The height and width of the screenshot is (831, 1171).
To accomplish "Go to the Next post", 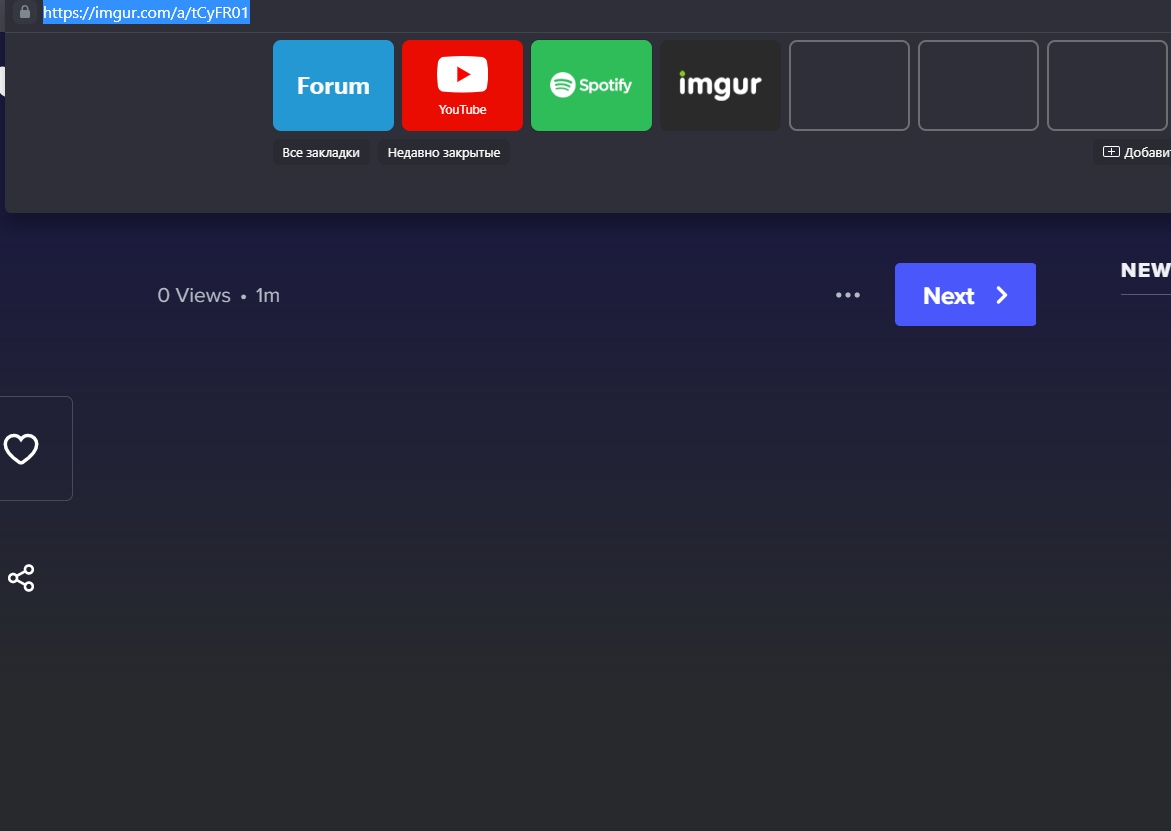I will [x=965, y=295].
